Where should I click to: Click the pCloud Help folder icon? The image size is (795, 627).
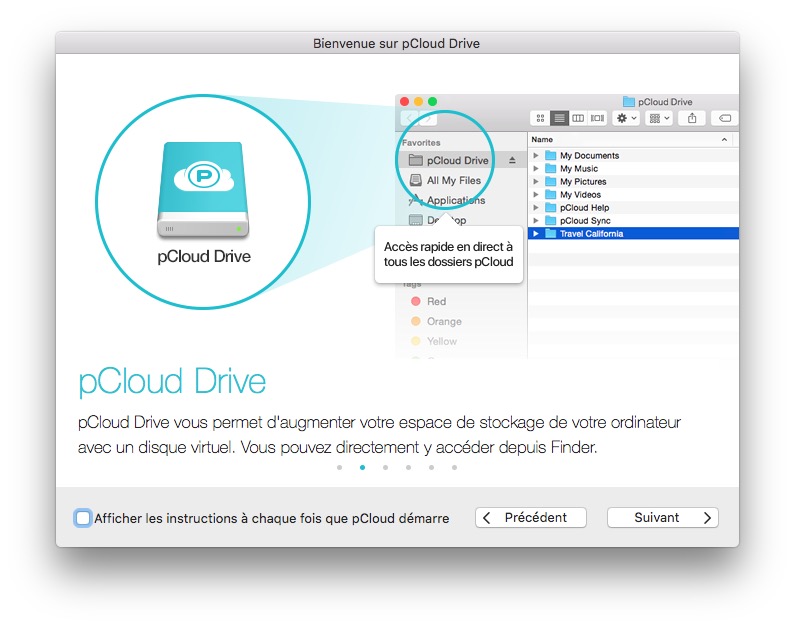(x=550, y=207)
